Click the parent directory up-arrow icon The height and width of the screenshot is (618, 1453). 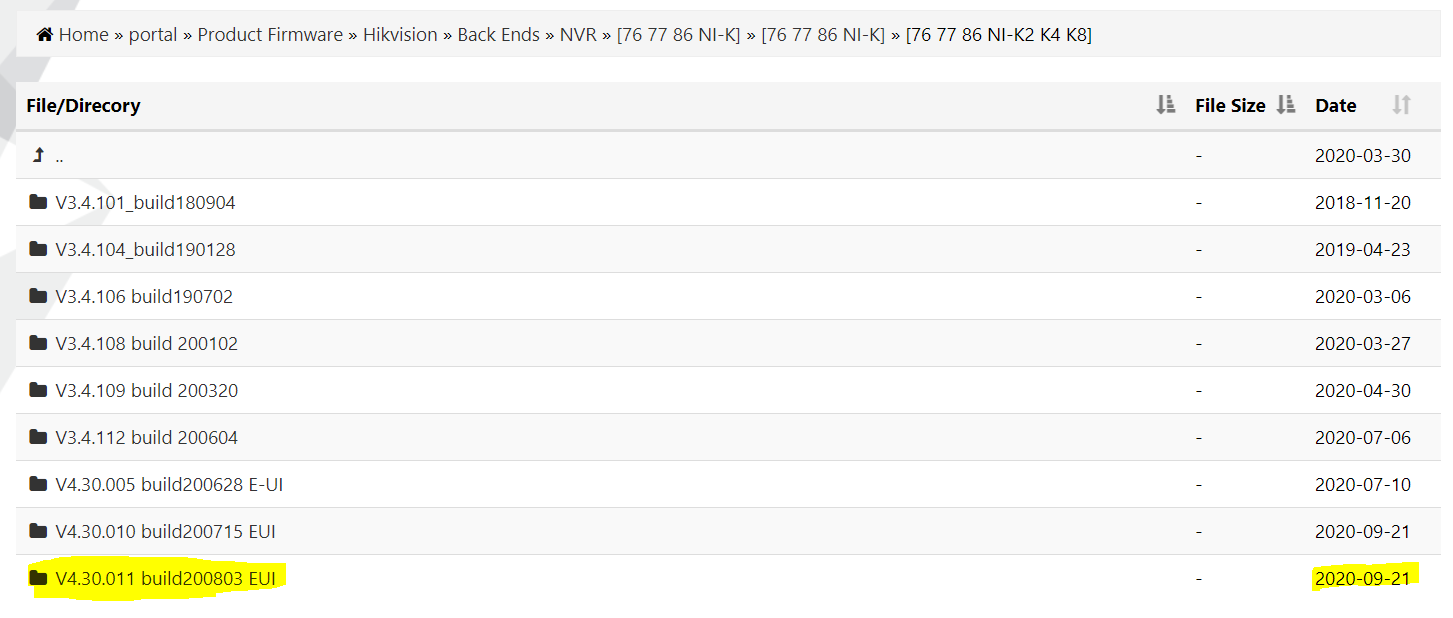click(39, 155)
